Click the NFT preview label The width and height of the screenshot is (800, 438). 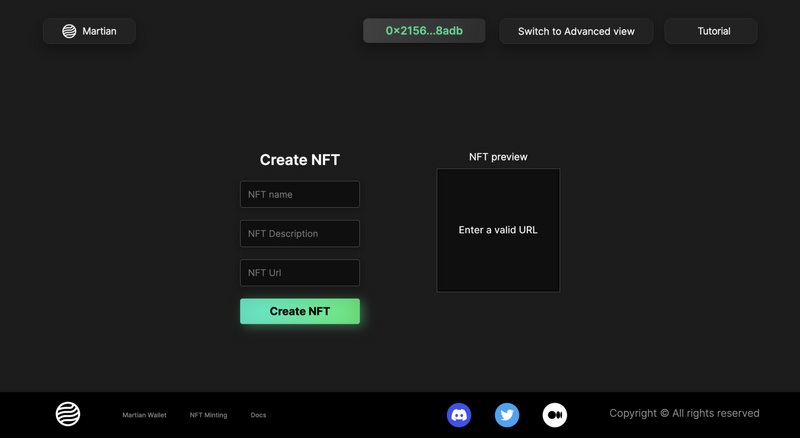tap(498, 157)
